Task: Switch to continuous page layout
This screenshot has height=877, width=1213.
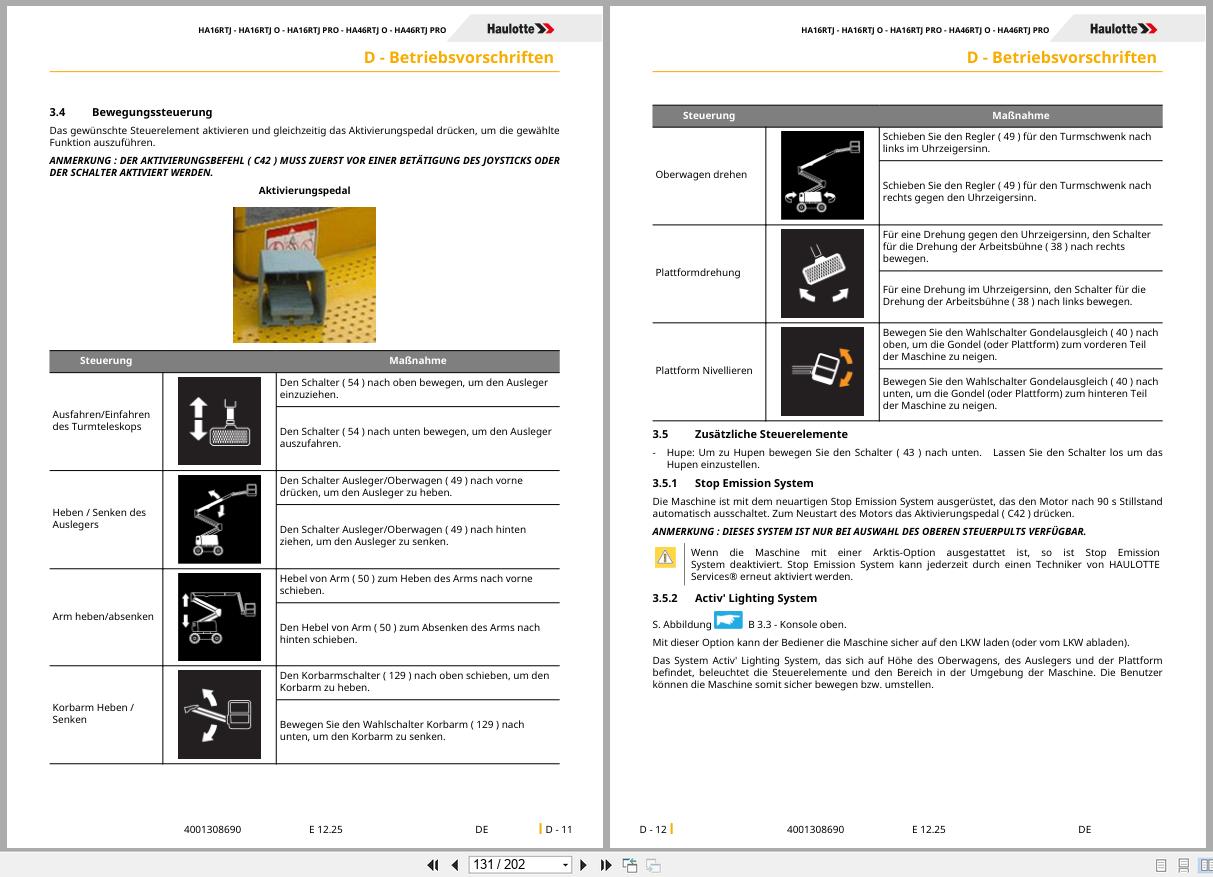Action: point(1184,865)
